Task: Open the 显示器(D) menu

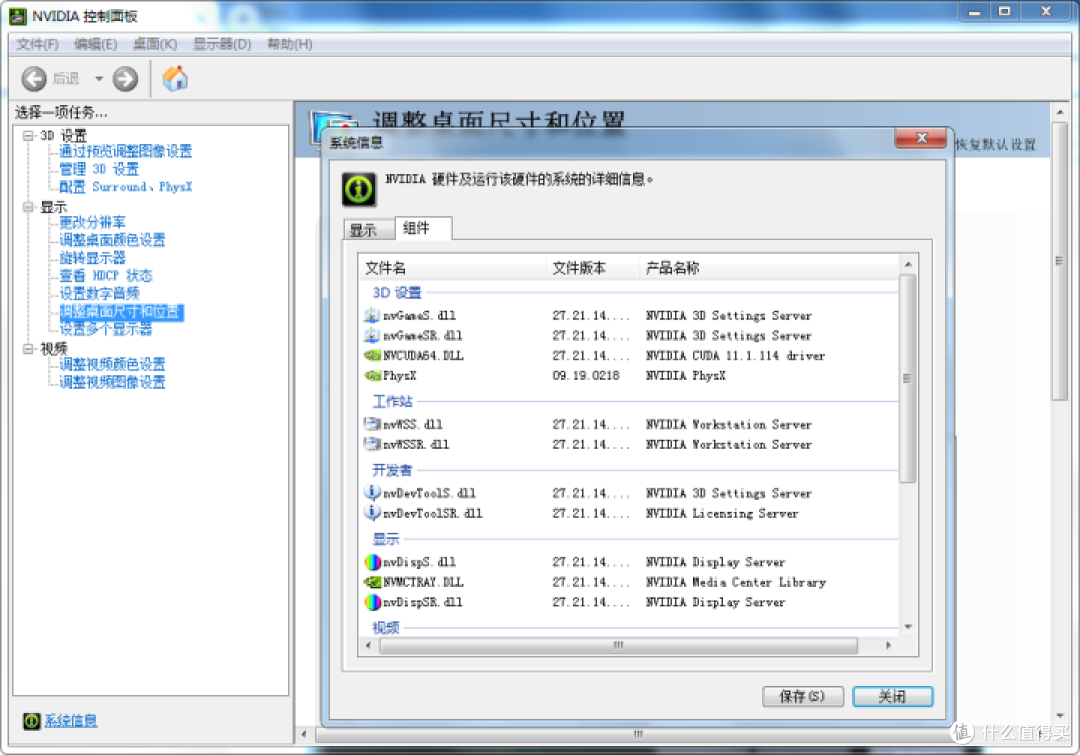Action: tap(222, 45)
